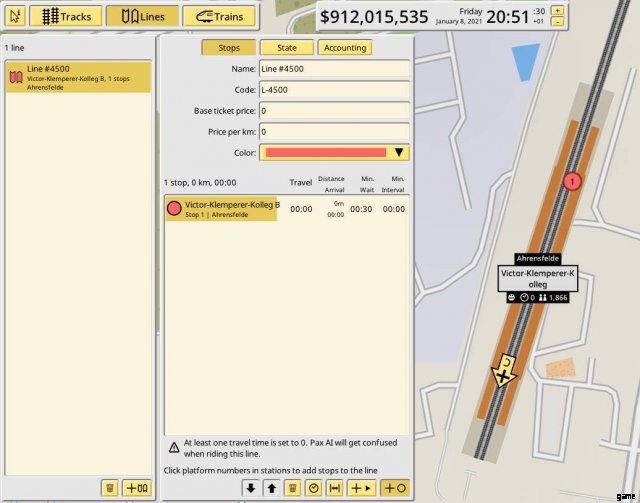Add a new line button
Image resolution: width=640 pixels, height=503 pixels.
point(136,488)
